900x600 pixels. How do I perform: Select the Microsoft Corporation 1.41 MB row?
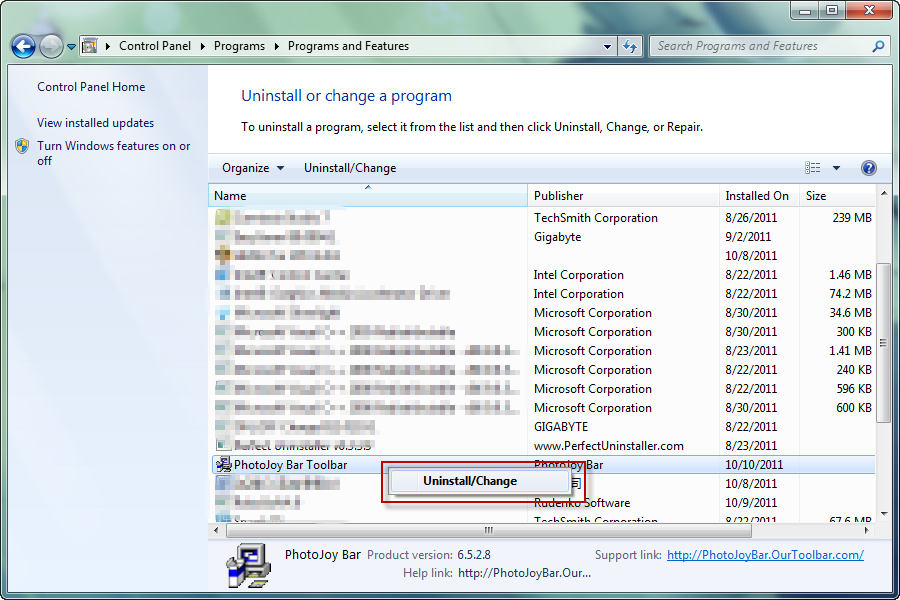pos(542,350)
